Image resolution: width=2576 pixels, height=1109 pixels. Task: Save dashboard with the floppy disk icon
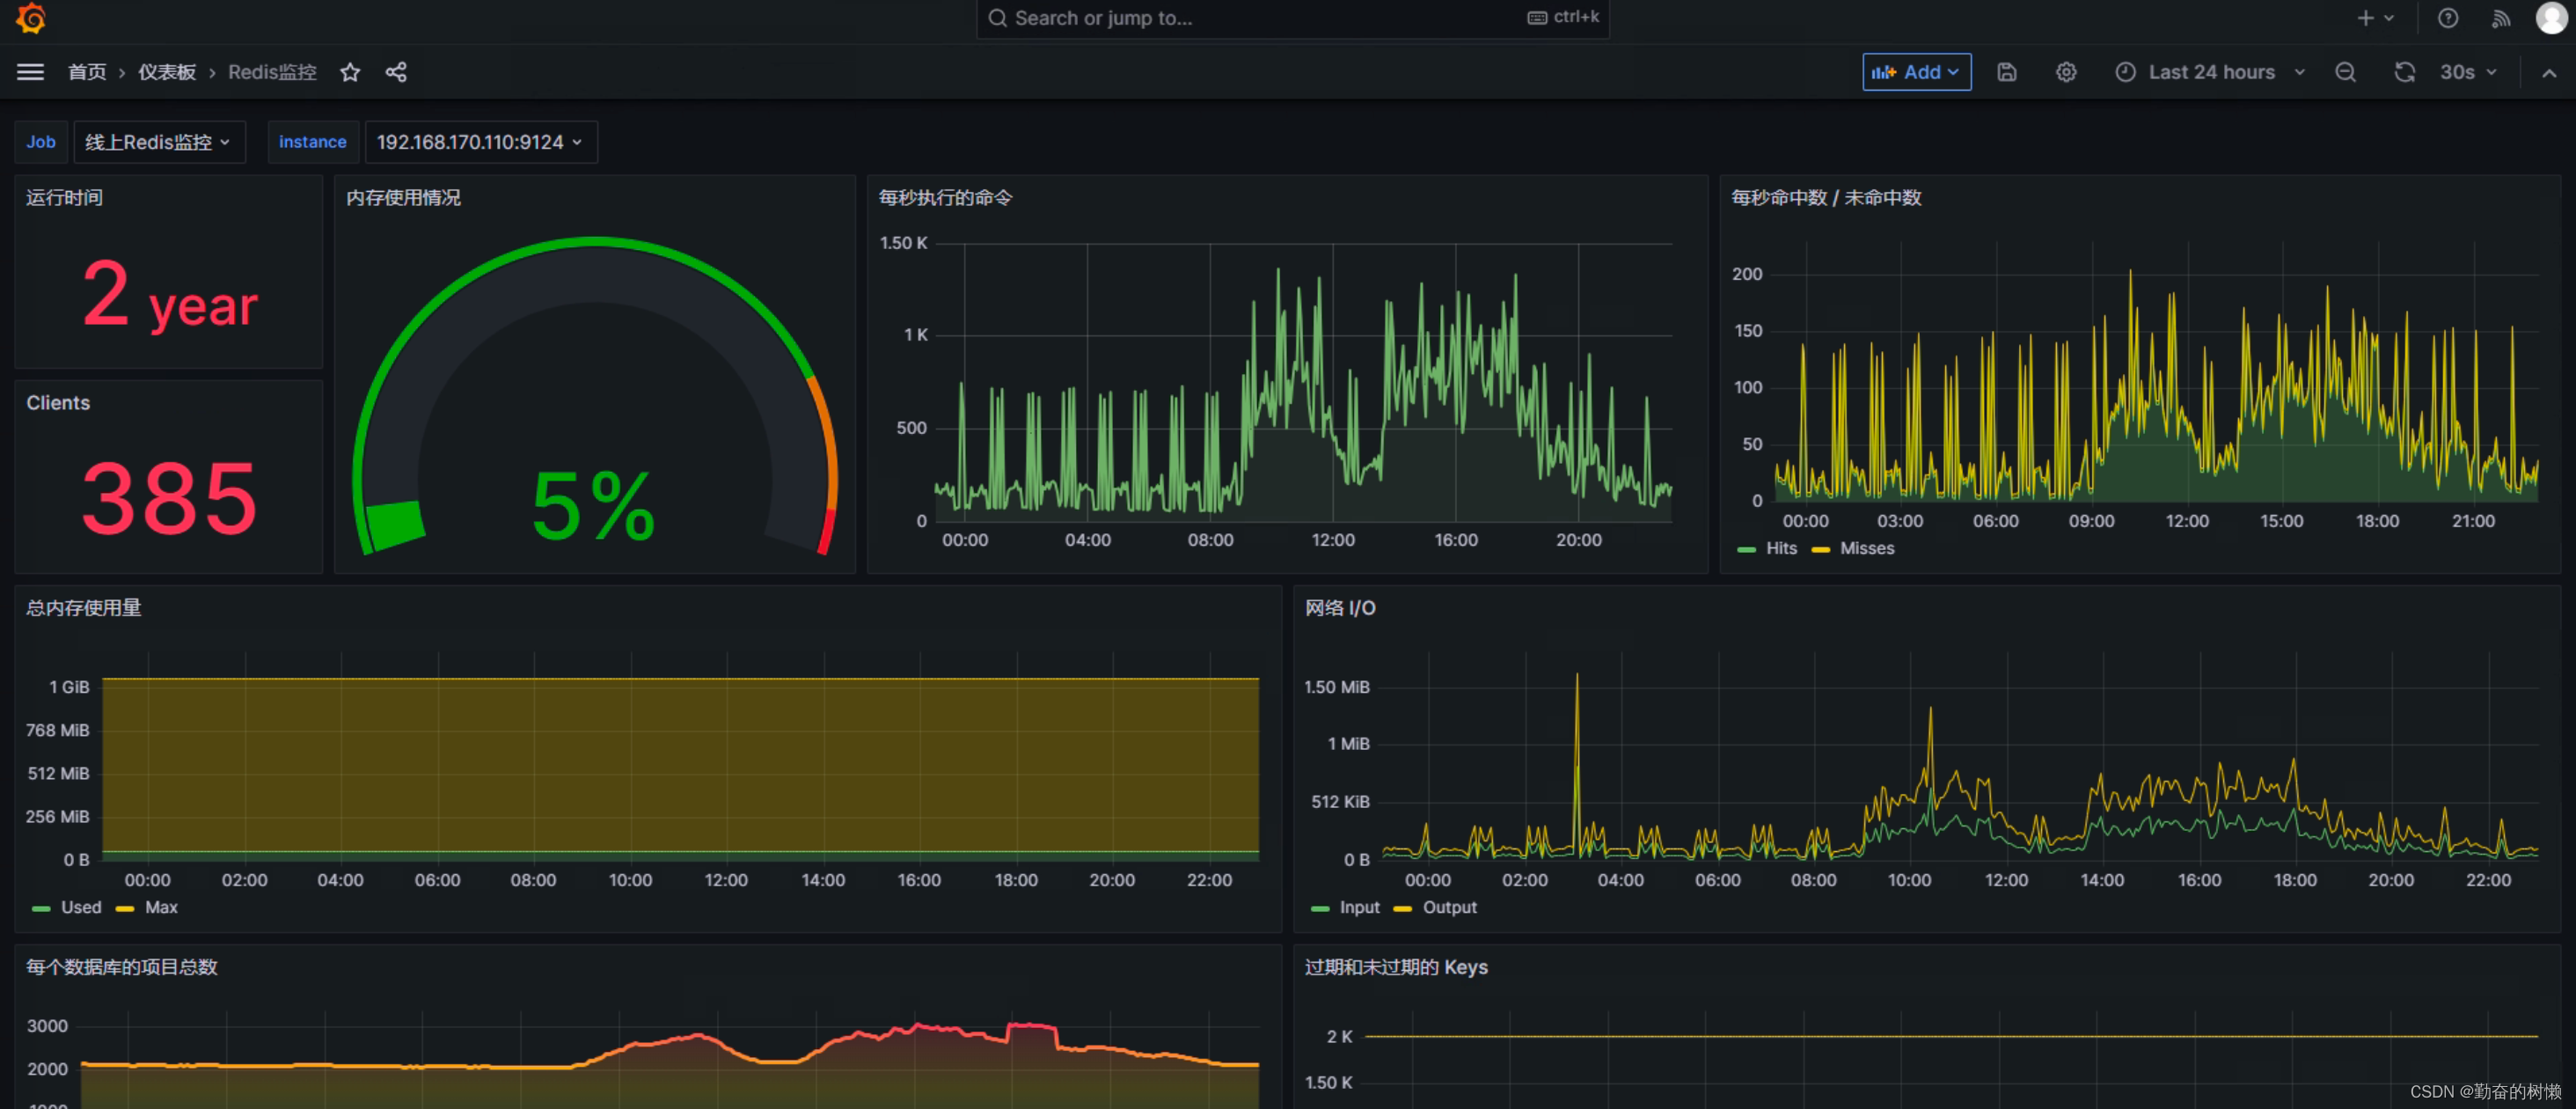coord(2006,72)
